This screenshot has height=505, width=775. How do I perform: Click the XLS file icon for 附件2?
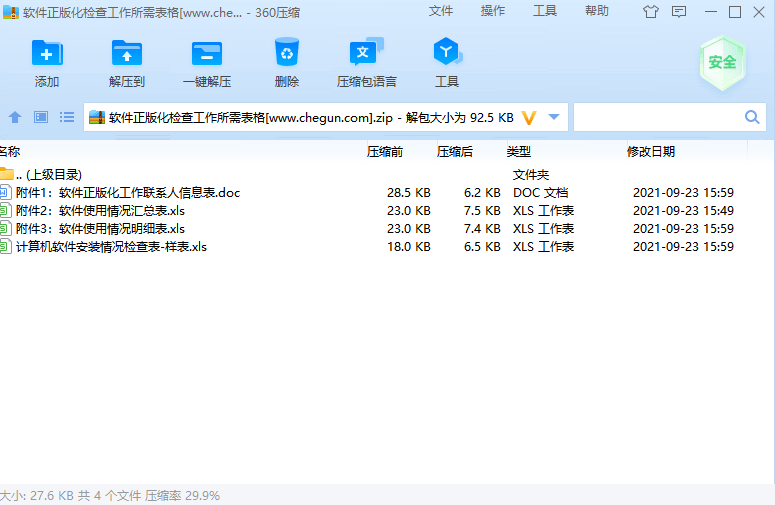(5, 210)
